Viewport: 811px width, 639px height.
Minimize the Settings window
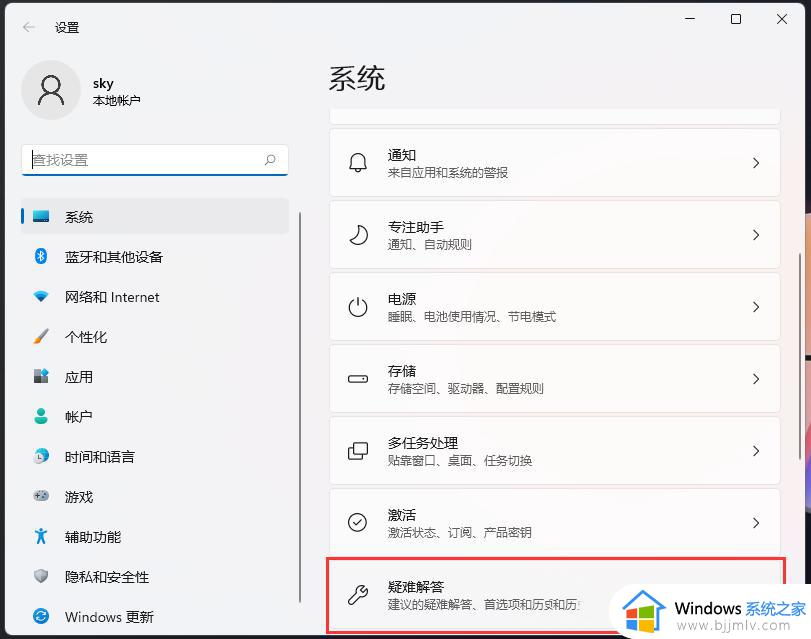(x=689, y=19)
